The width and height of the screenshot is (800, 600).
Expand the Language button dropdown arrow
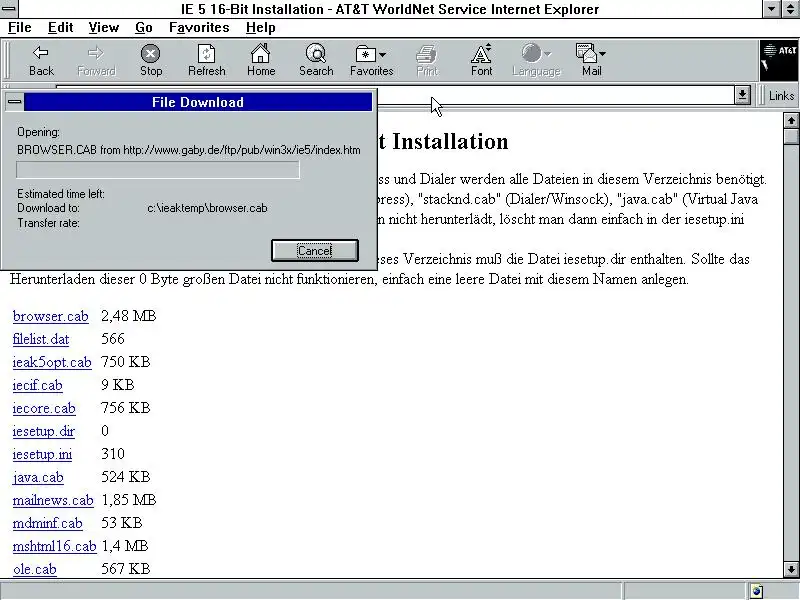[x=547, y=54]
